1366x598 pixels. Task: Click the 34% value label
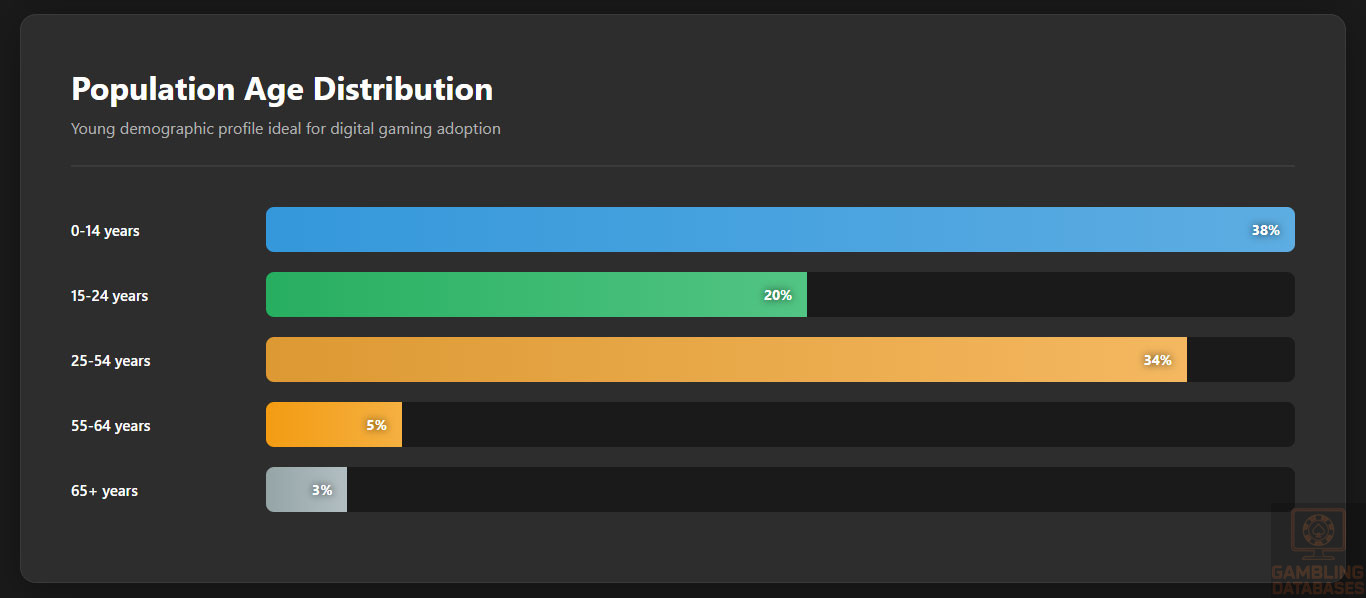pyautogui.click(x=1157, y=360)
